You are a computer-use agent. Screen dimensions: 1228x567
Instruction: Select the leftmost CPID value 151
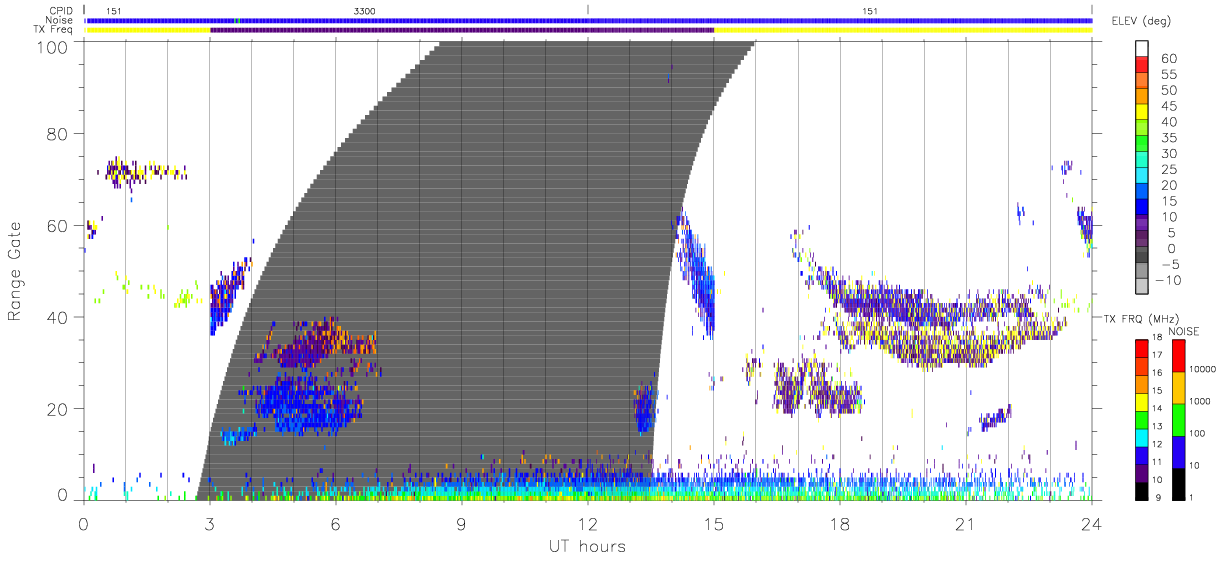pos(114,10)
